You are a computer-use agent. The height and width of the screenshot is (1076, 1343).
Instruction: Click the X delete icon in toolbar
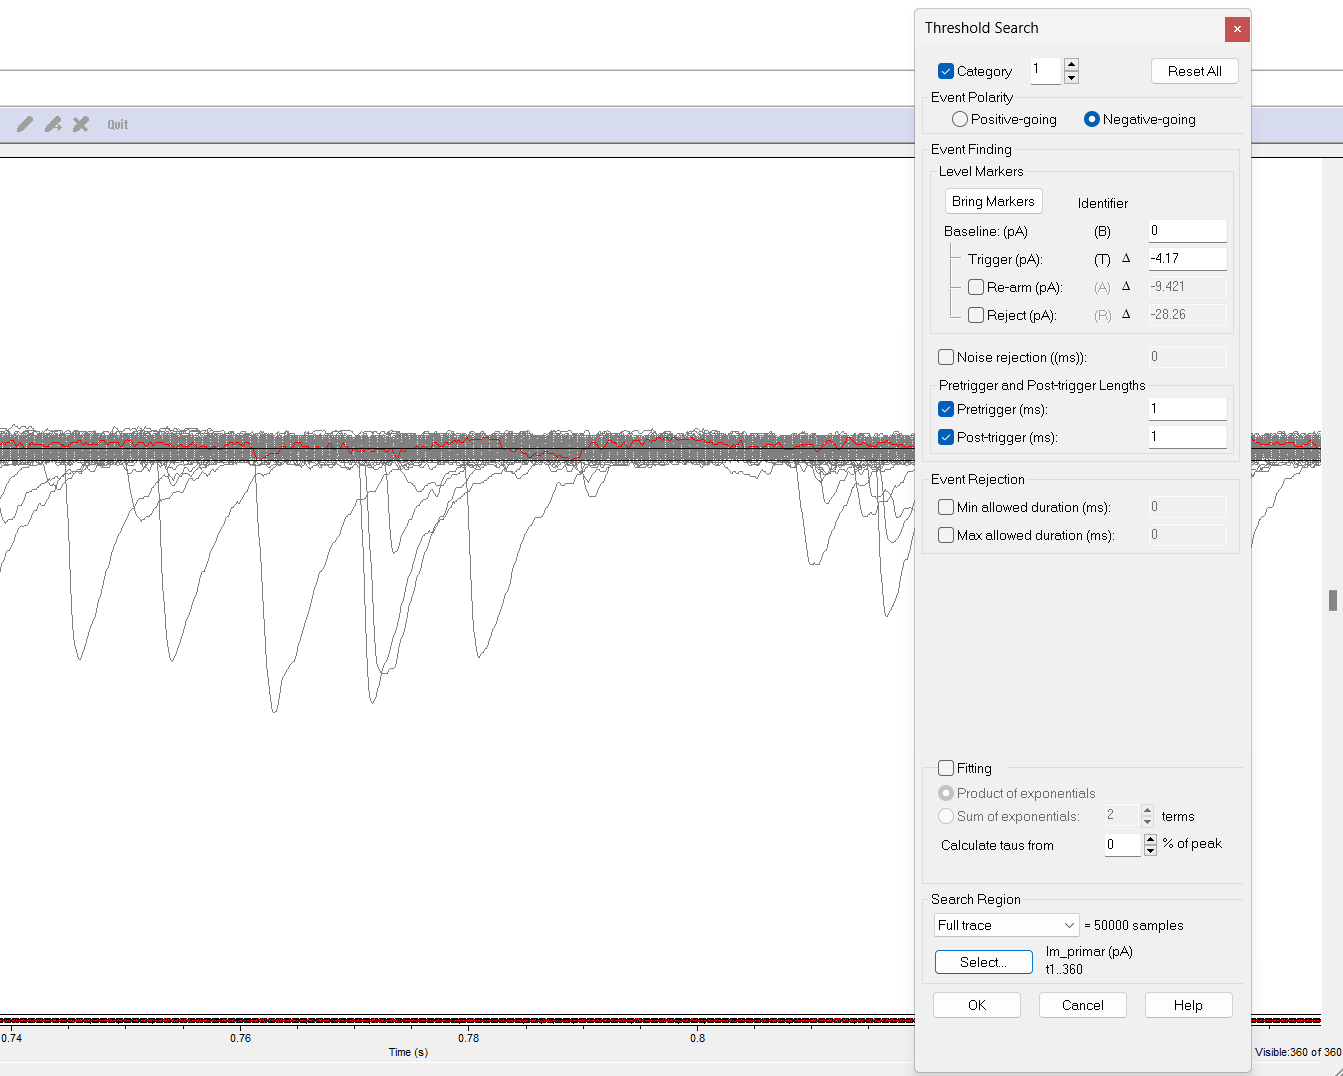(81, 124)
